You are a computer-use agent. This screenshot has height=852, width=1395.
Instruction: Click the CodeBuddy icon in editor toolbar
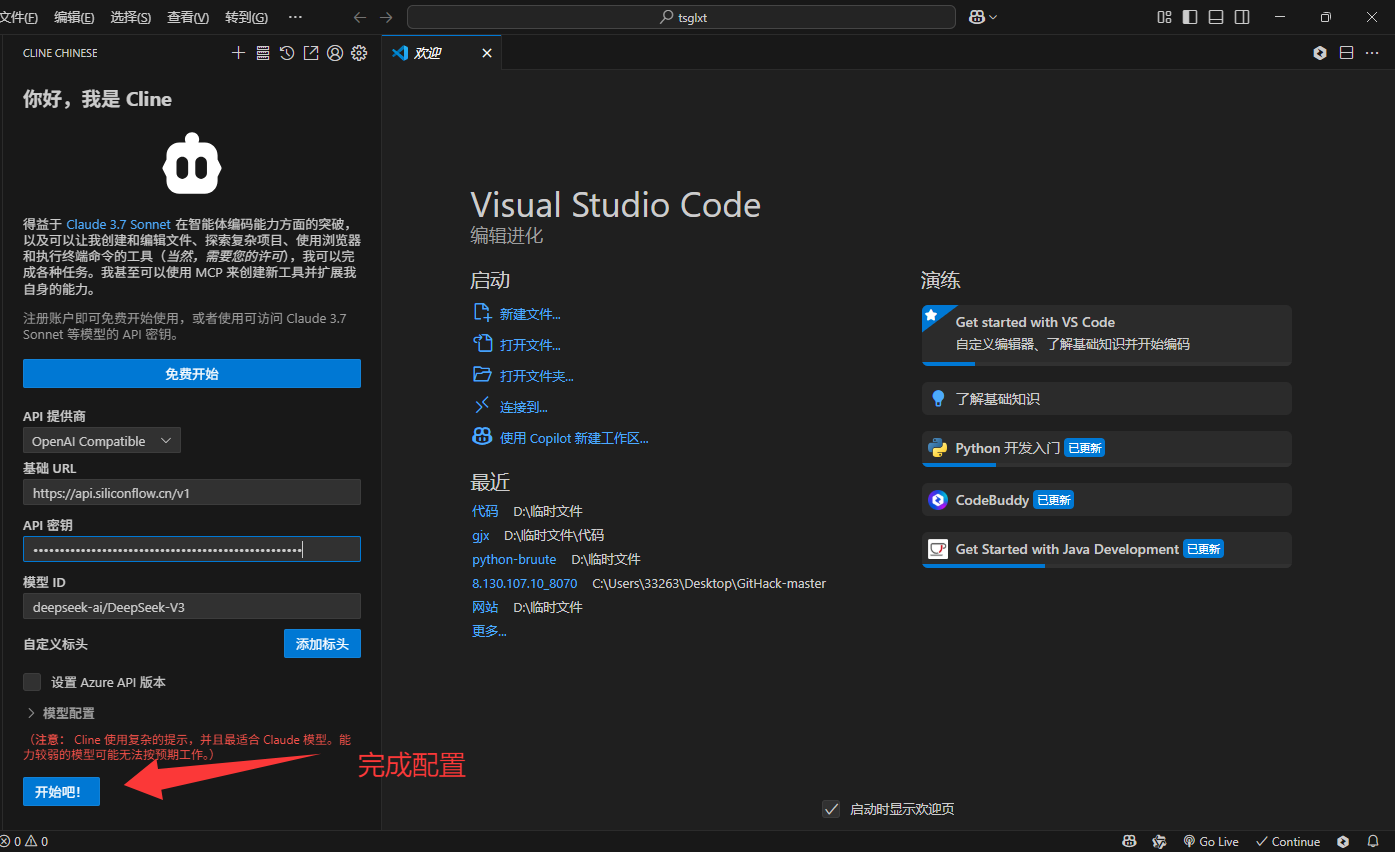[x=1320, y=53]
